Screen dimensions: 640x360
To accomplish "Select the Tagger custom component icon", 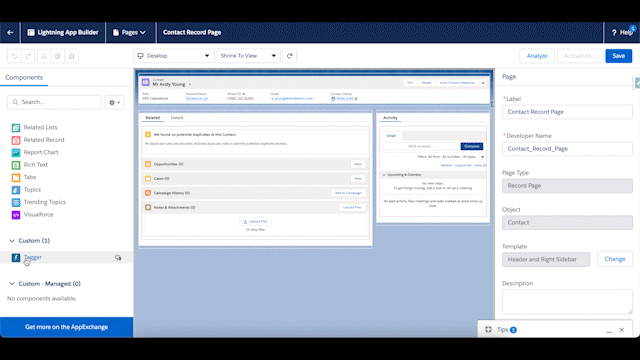I will click(16, 258).
